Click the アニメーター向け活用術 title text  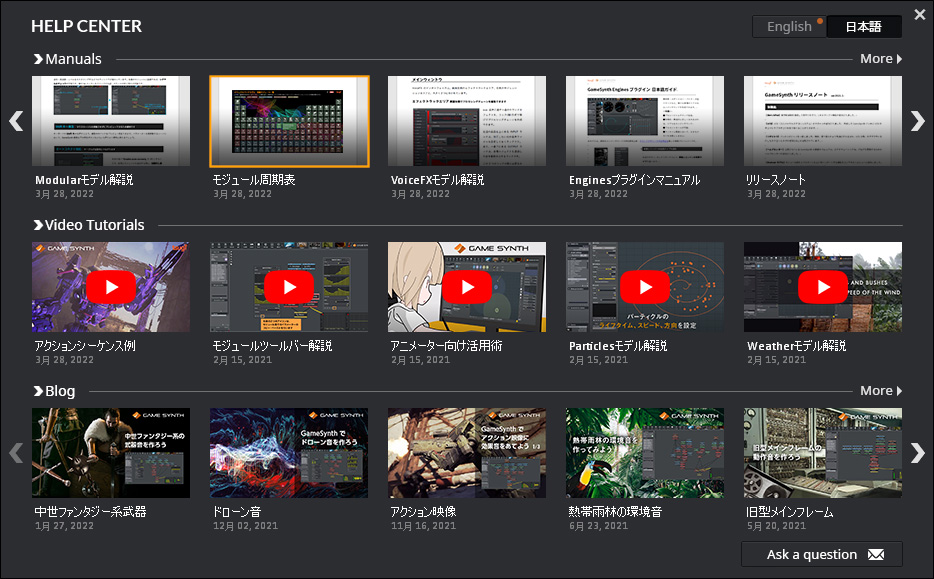(446, 346)
